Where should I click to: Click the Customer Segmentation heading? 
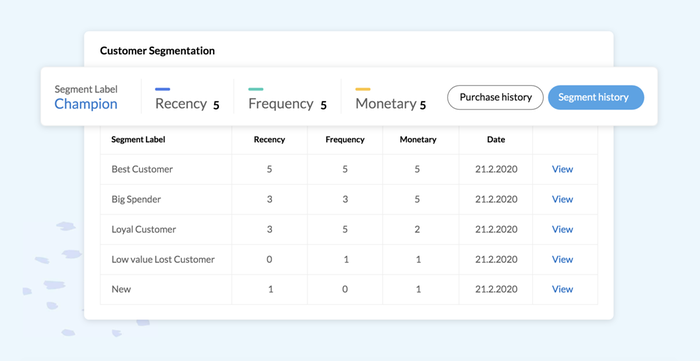pyautogui.click(x=157, y=51)
